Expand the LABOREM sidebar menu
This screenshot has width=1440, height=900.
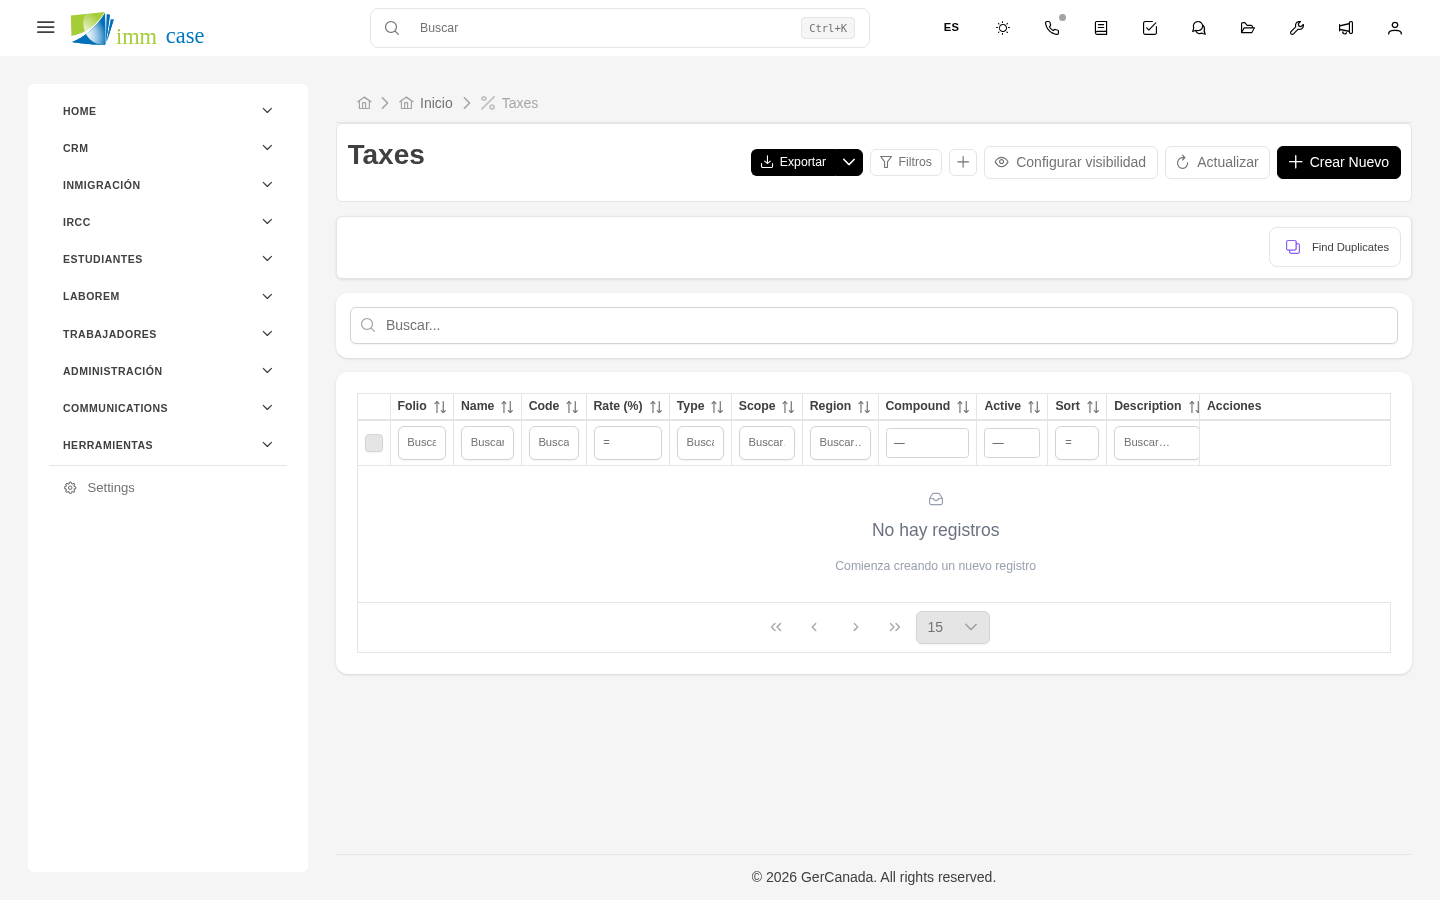168,296
